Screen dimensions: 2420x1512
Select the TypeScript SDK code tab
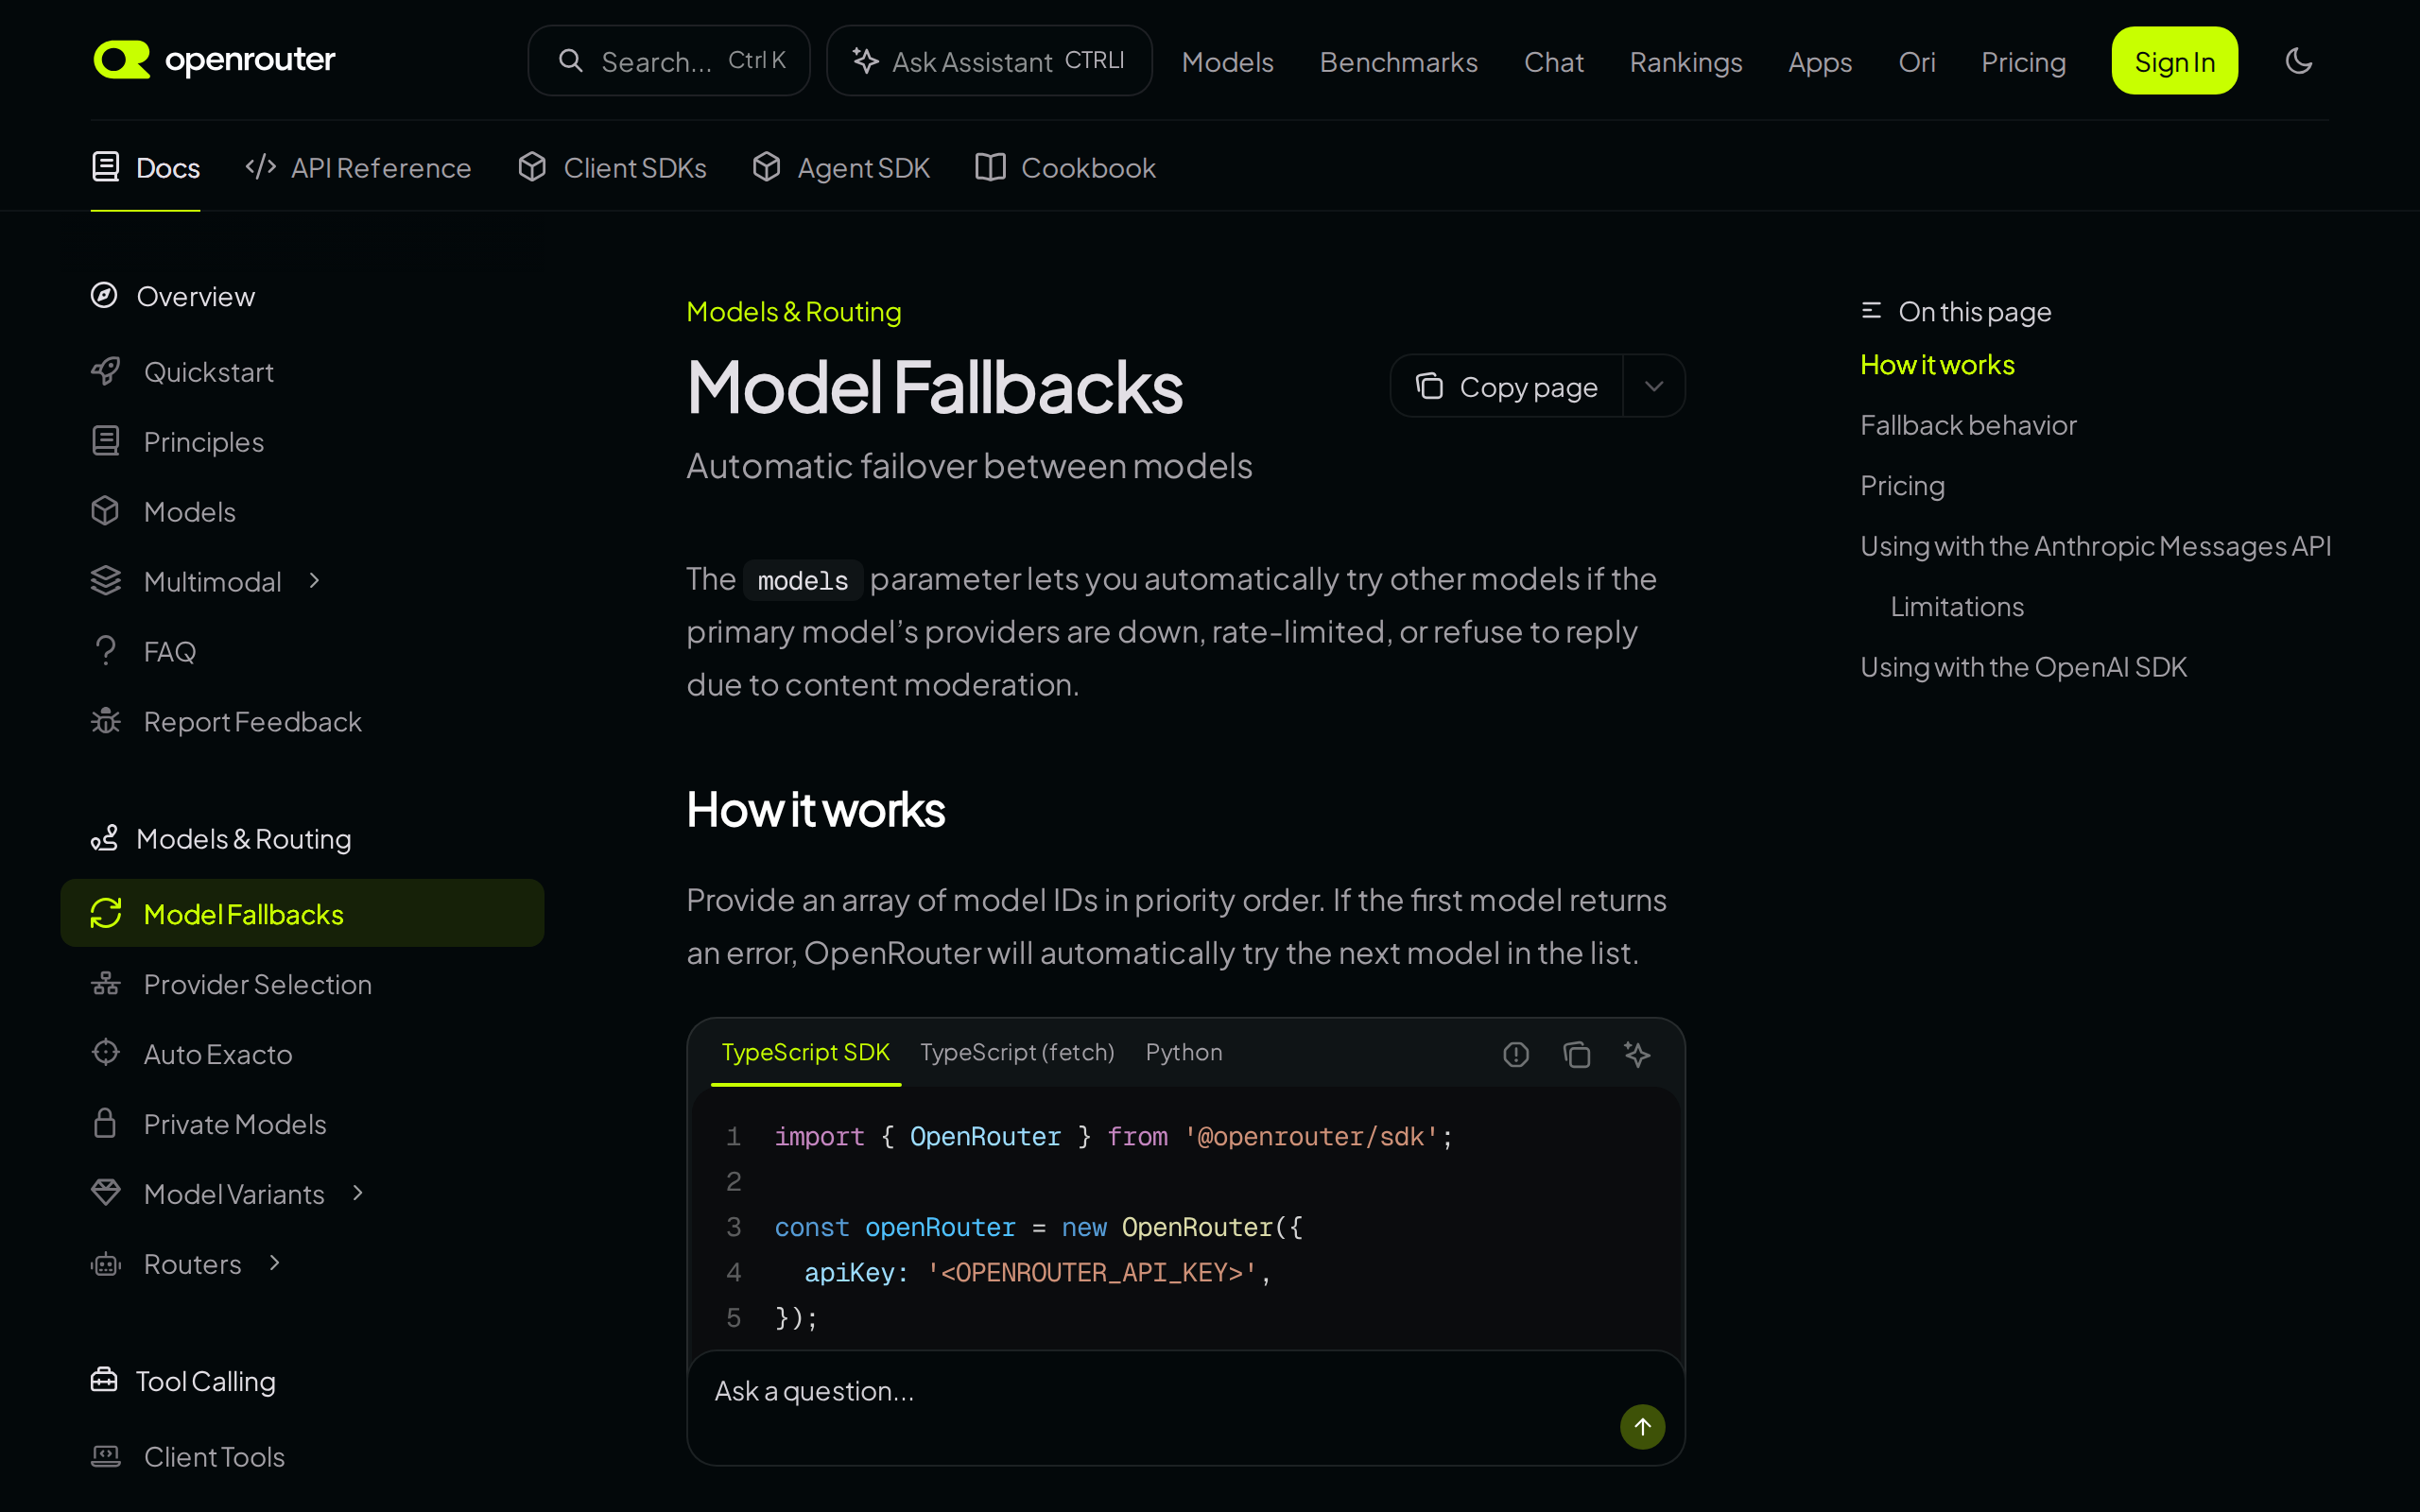pyautogui.click(x=805, y=1052)
